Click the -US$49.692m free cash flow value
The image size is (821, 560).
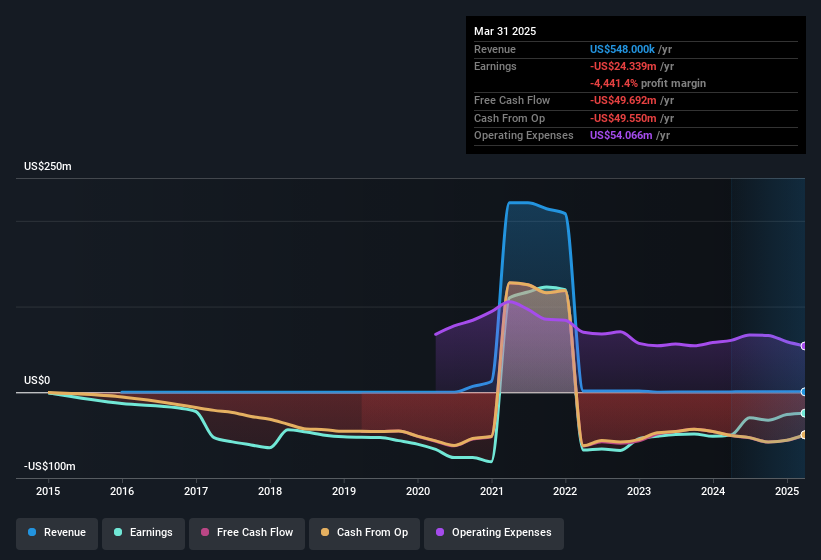(x=623, y=100)
